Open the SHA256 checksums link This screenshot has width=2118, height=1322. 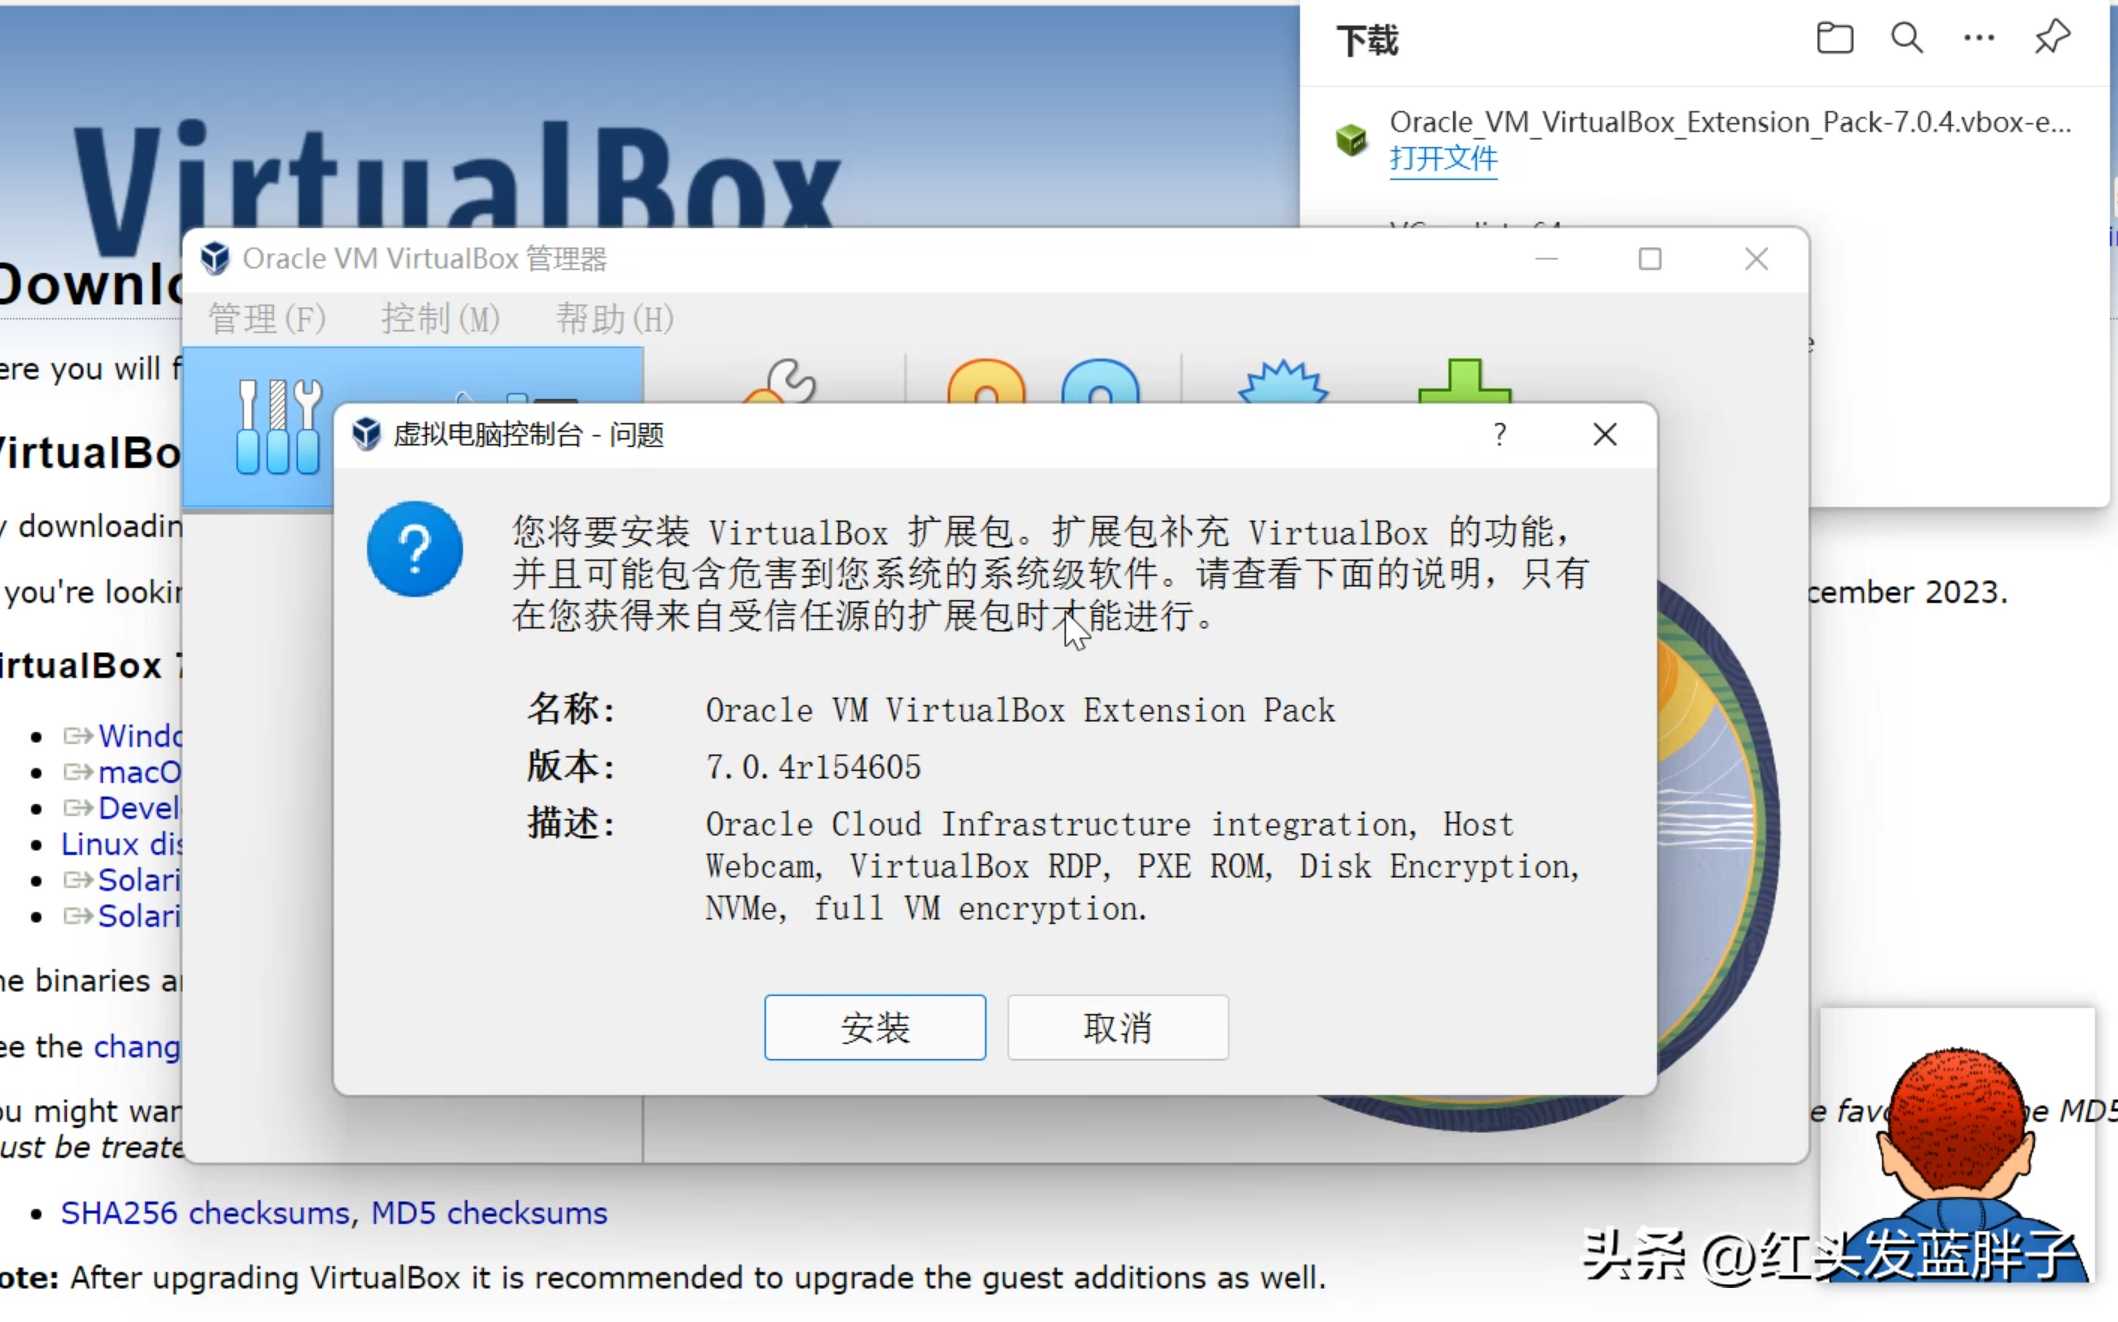(205, 1213)
